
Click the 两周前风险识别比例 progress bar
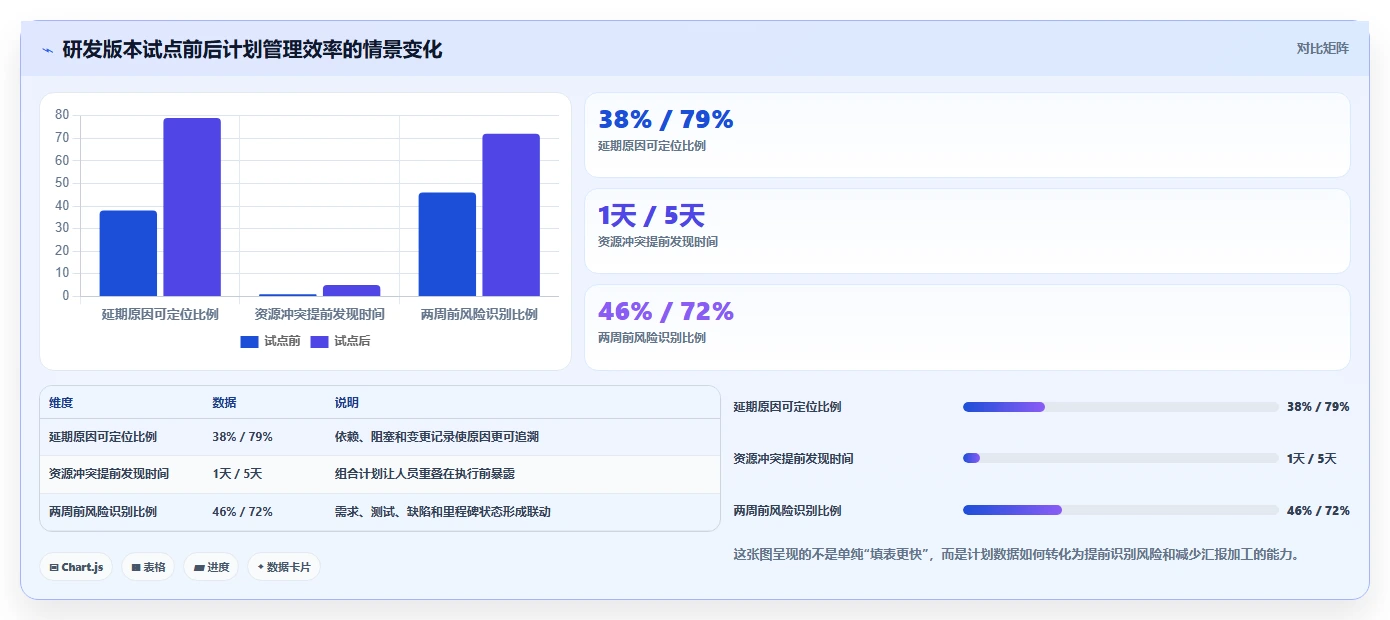point(1120,511)
